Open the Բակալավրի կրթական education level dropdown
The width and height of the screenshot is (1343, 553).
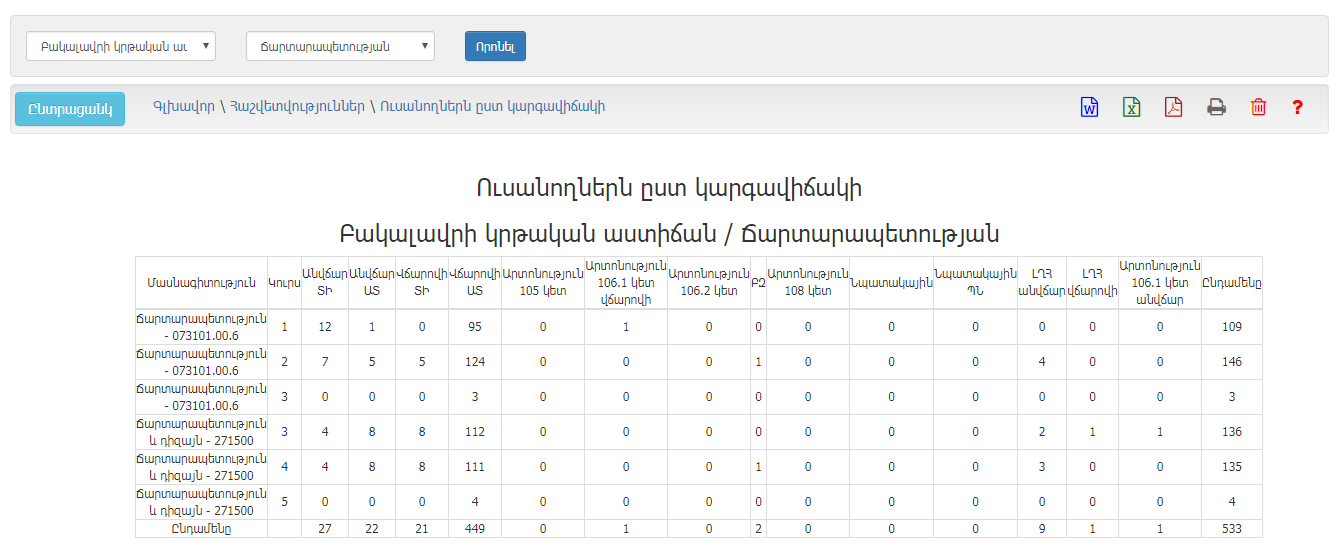click(x=120, y=46)
